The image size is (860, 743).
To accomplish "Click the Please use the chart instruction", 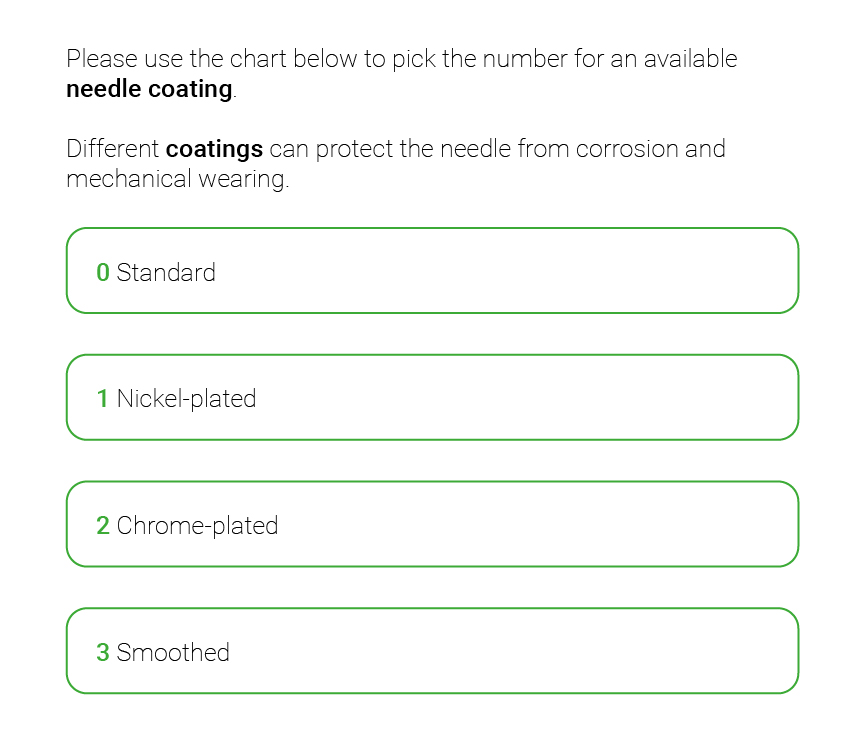I will (x=402, y=73).
